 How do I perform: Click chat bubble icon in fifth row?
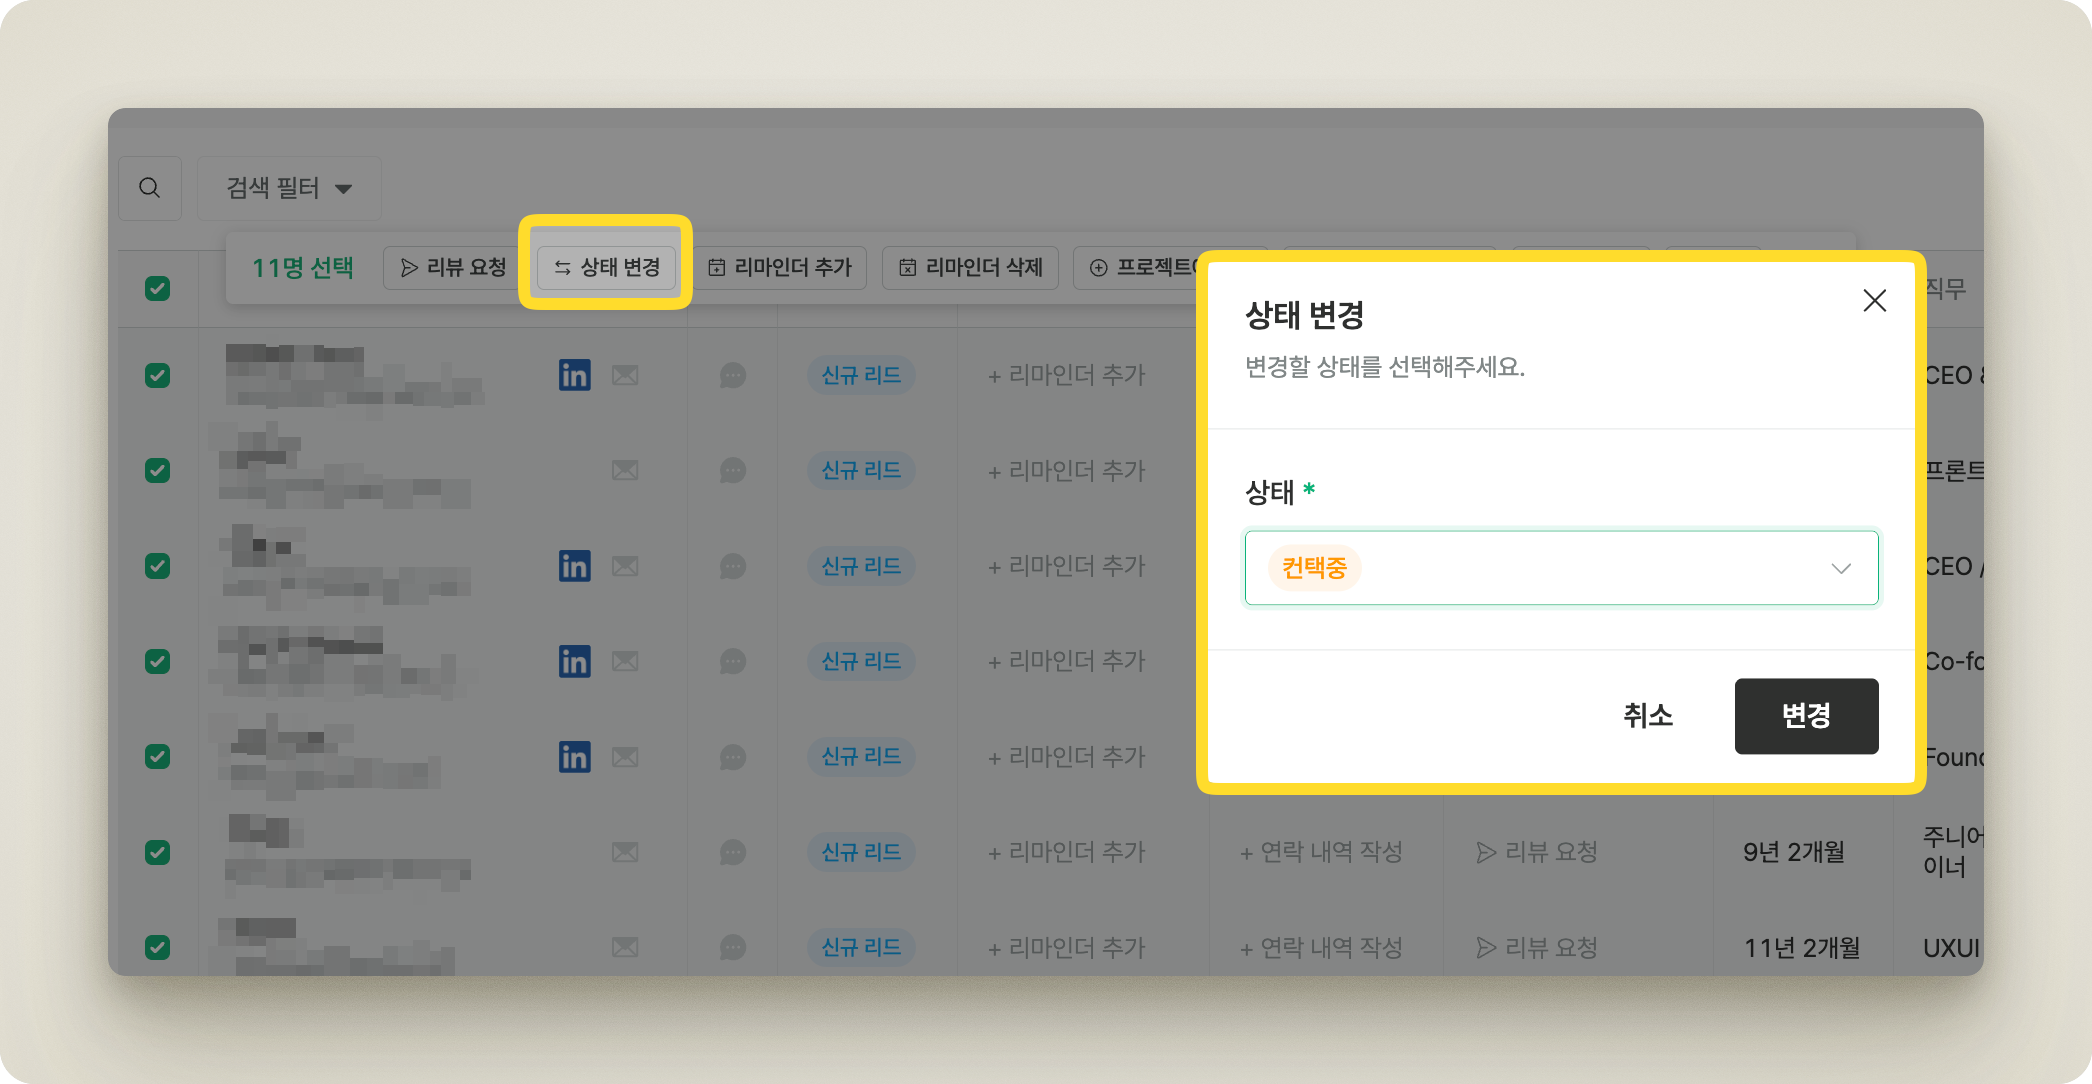click(x=733, y=757)
